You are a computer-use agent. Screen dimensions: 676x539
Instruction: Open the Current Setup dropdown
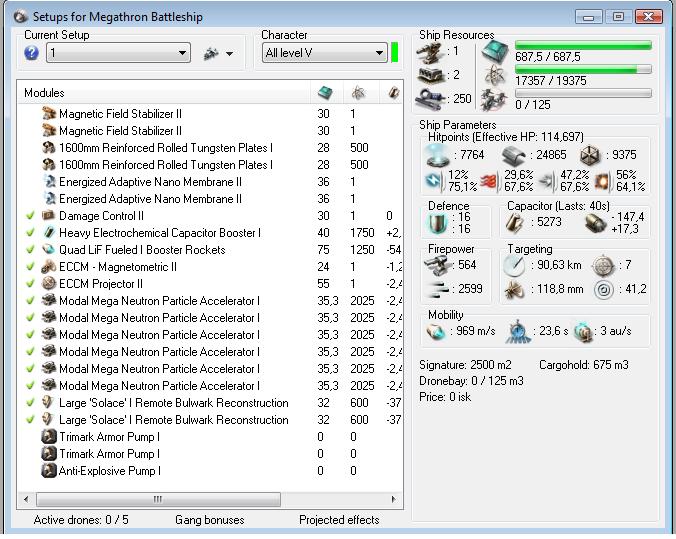[118, 53]
